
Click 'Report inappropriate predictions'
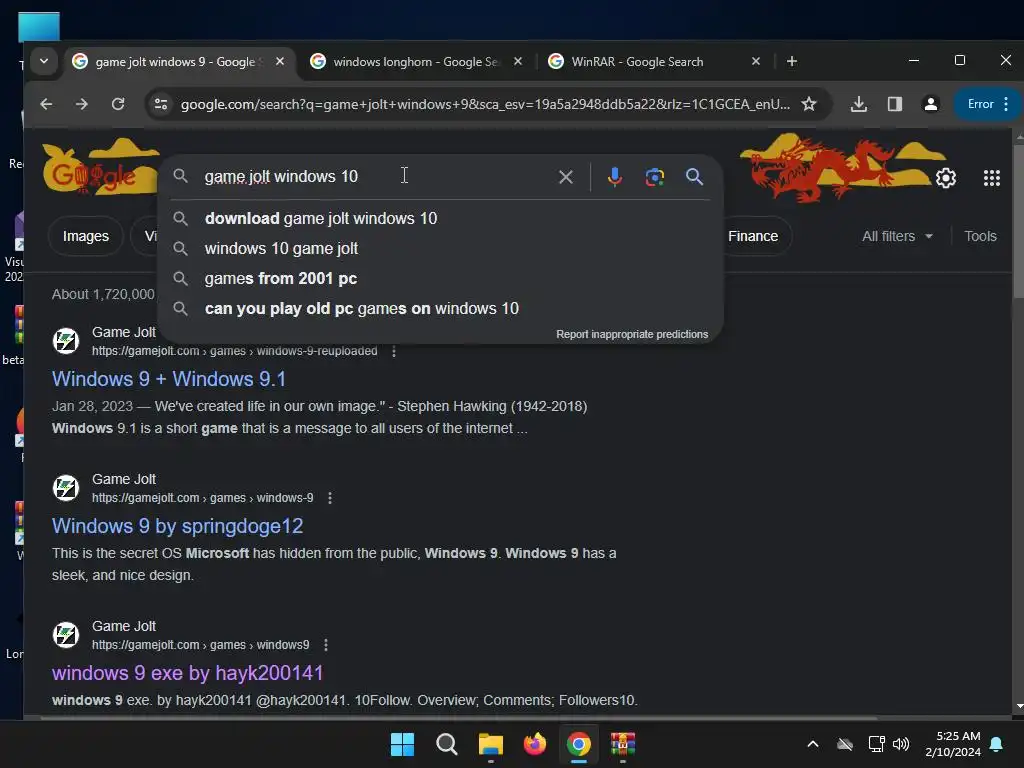click(632, 334)
